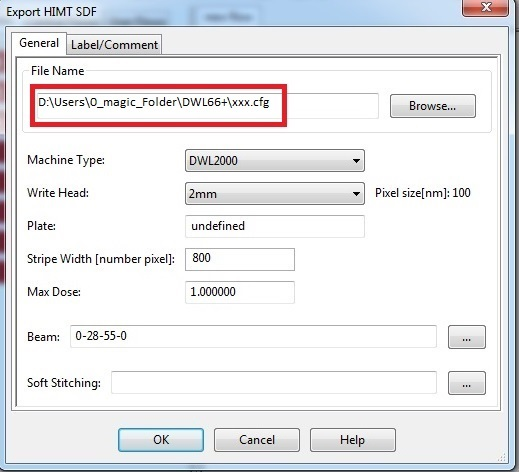This screenshot has width=519, height=472.
Task: Open the Label/Comment tab
Action: pos(114,44)
